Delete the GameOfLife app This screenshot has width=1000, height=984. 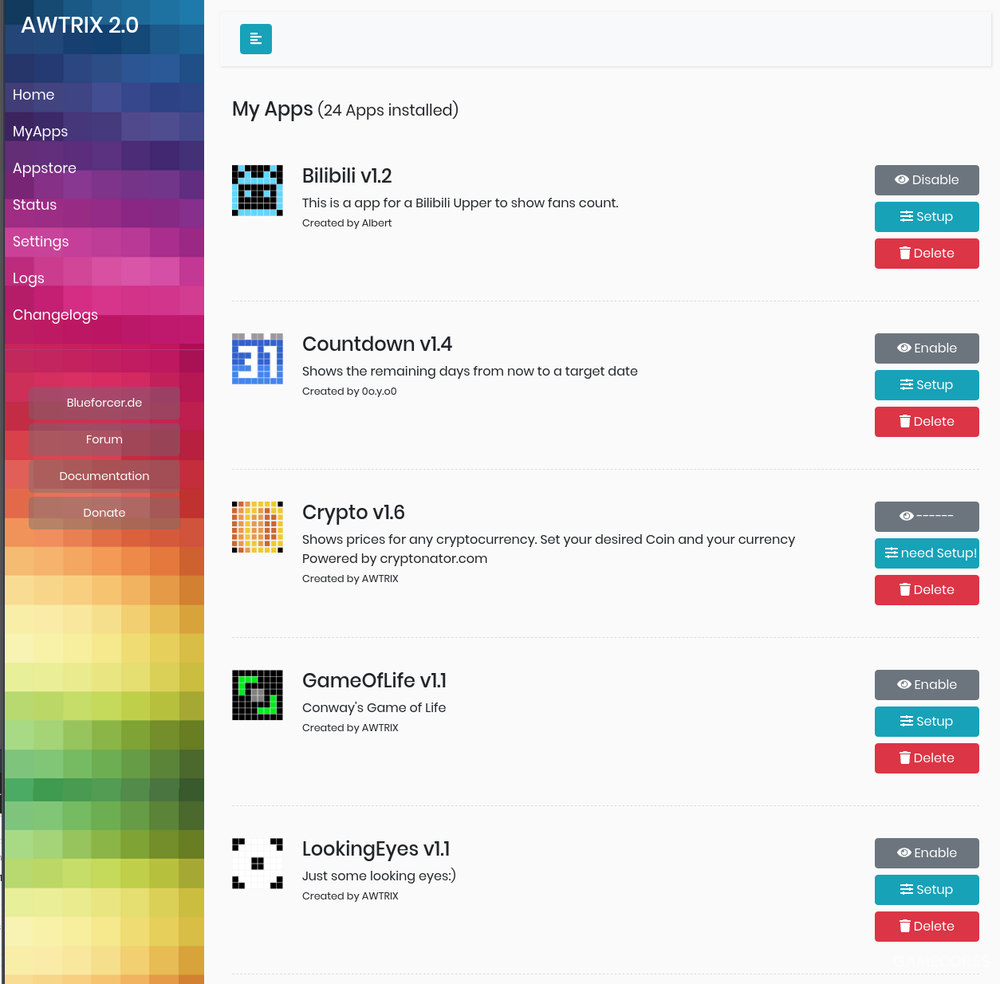point(927,759)
